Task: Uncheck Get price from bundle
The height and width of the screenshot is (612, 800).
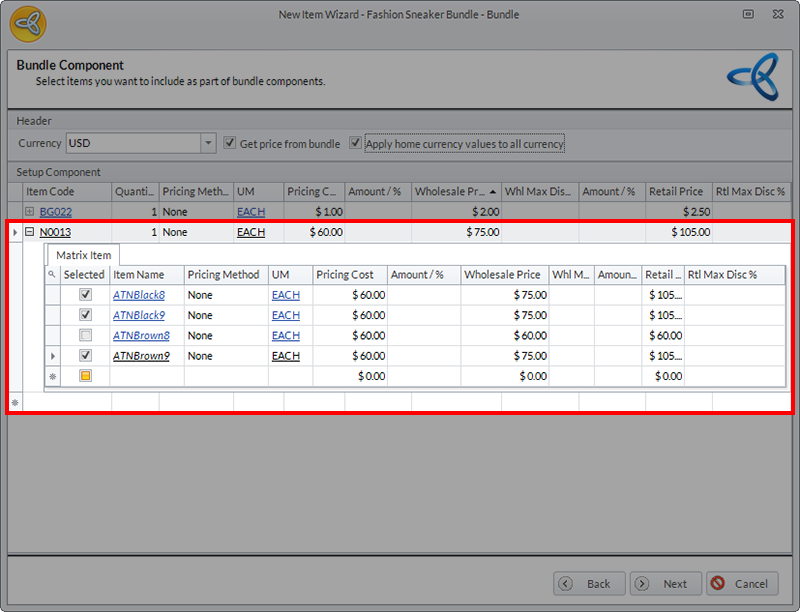Action: (x=230, y=143)
